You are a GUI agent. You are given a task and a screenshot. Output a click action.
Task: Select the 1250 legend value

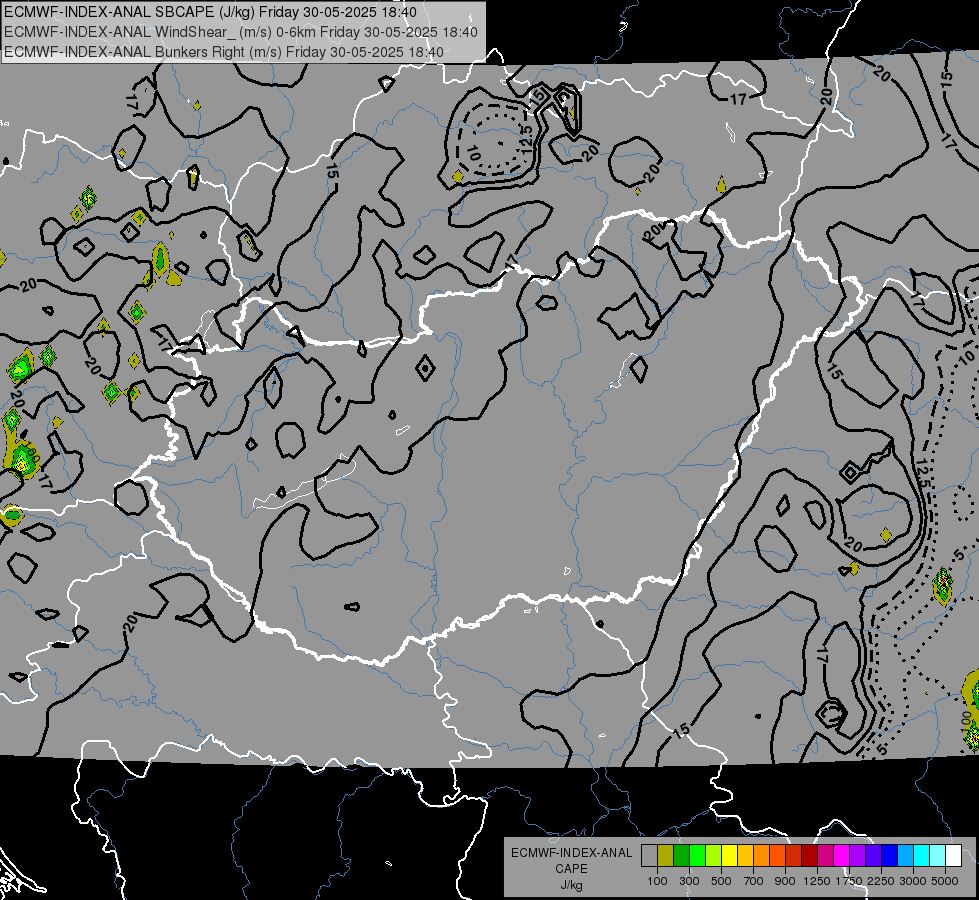pyautogui.click(x=818, y=881)
